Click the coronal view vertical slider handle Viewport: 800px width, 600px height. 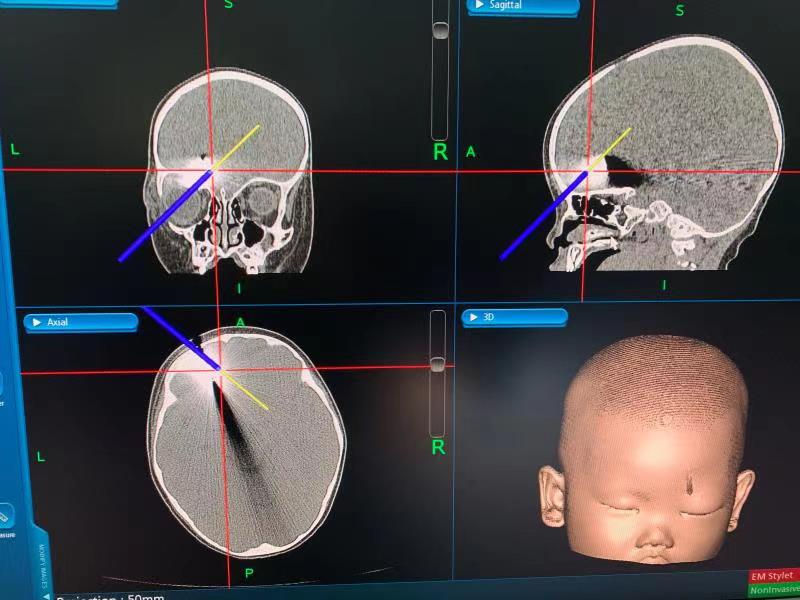(439, 30)
